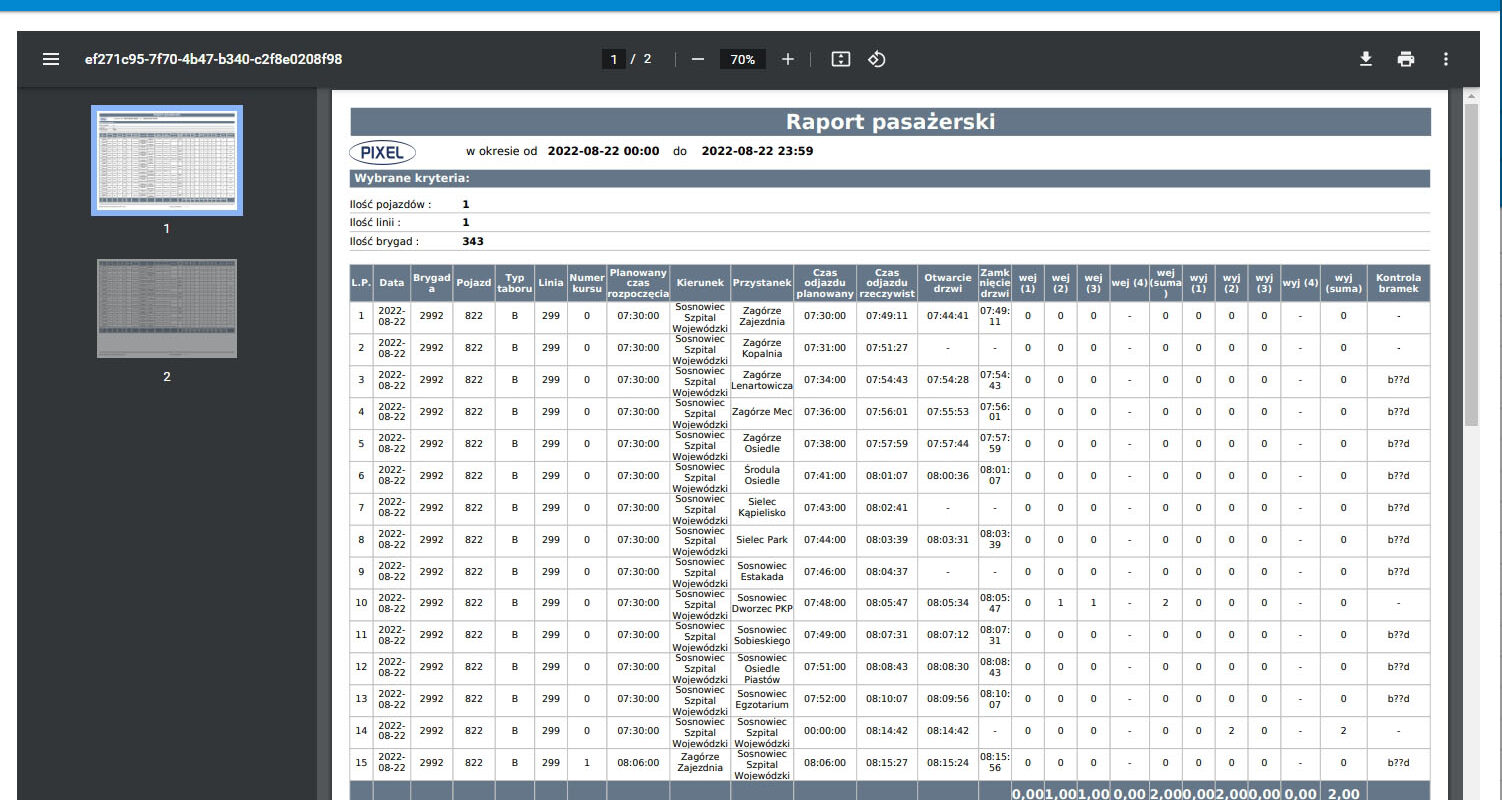Edit the current page number field
Screen dimensions: 1502x800
(613, 59)
